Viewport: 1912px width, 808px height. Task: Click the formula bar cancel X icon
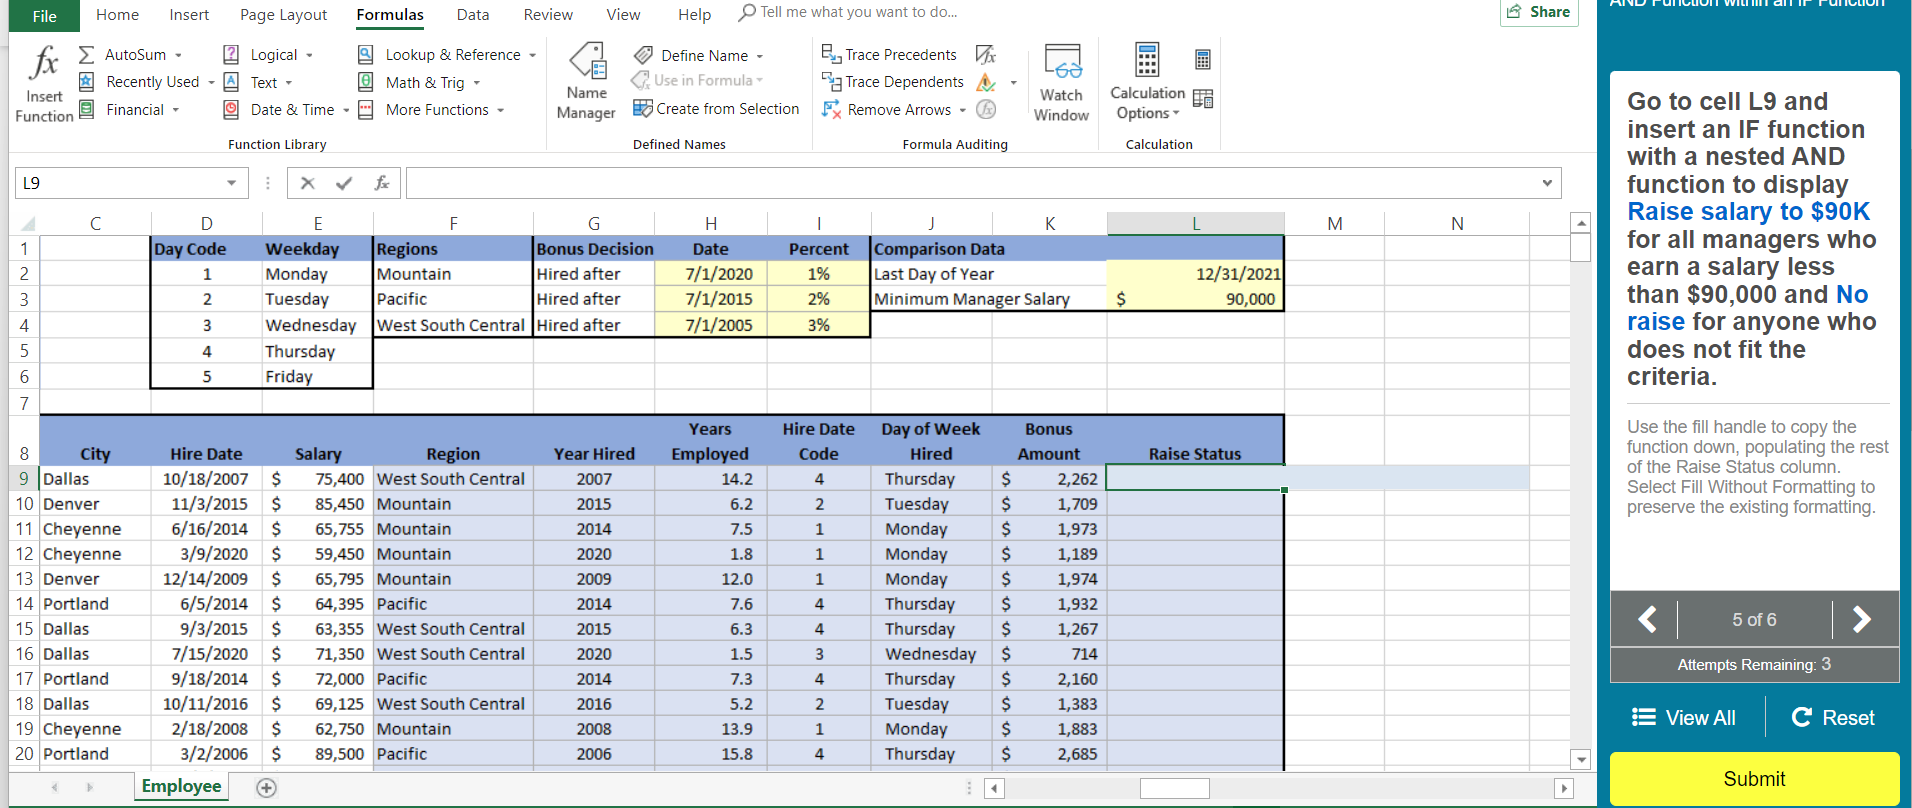[x=308, y=183]
